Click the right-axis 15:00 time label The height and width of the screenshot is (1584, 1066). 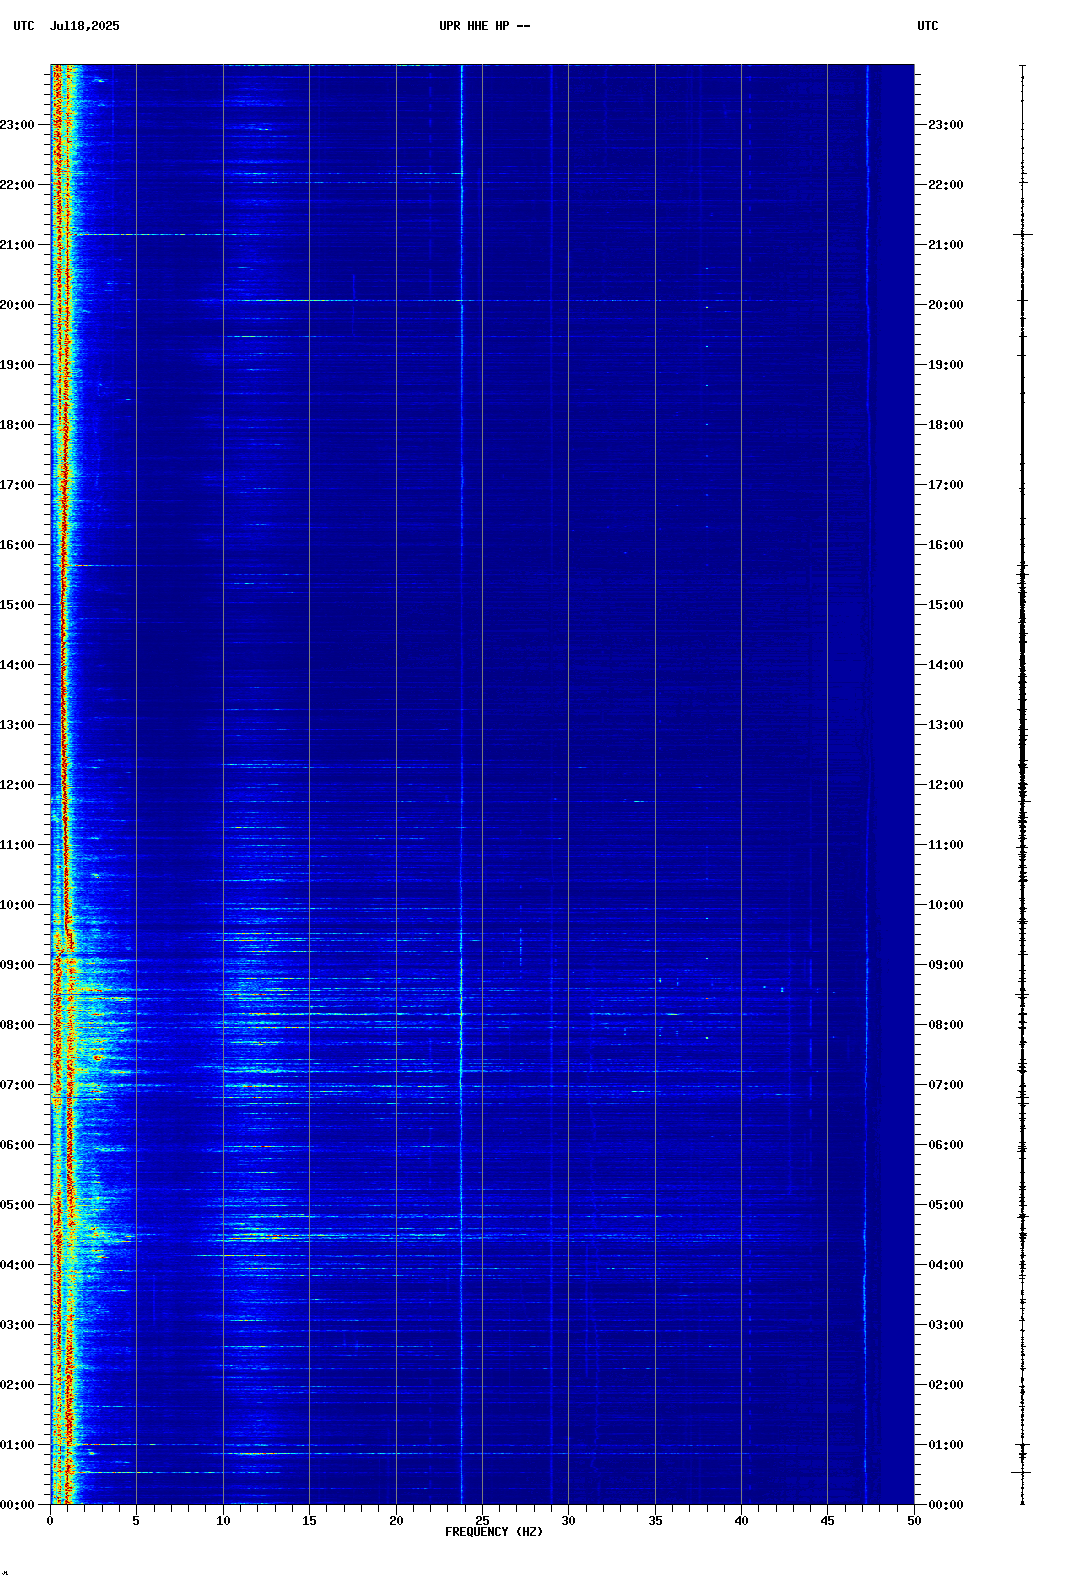[946, 605]
